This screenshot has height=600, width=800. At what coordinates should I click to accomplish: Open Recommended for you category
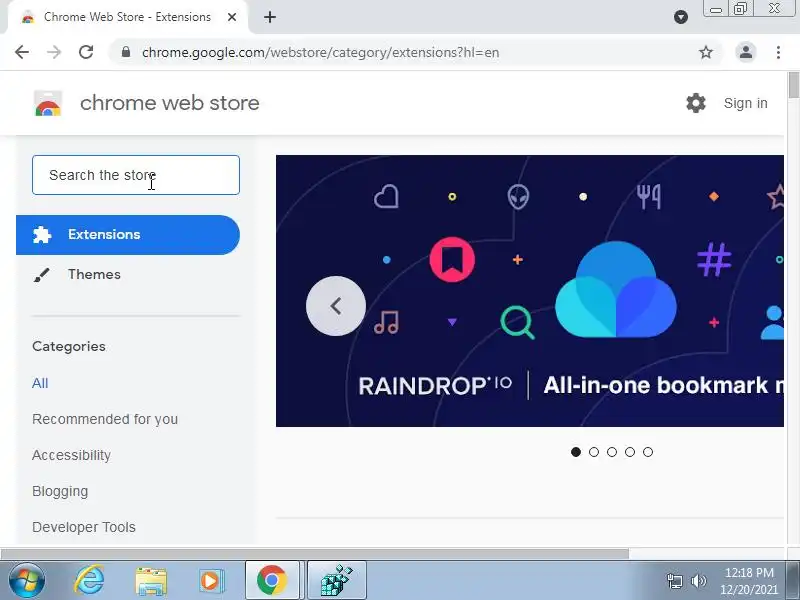[x=105, y=419]
